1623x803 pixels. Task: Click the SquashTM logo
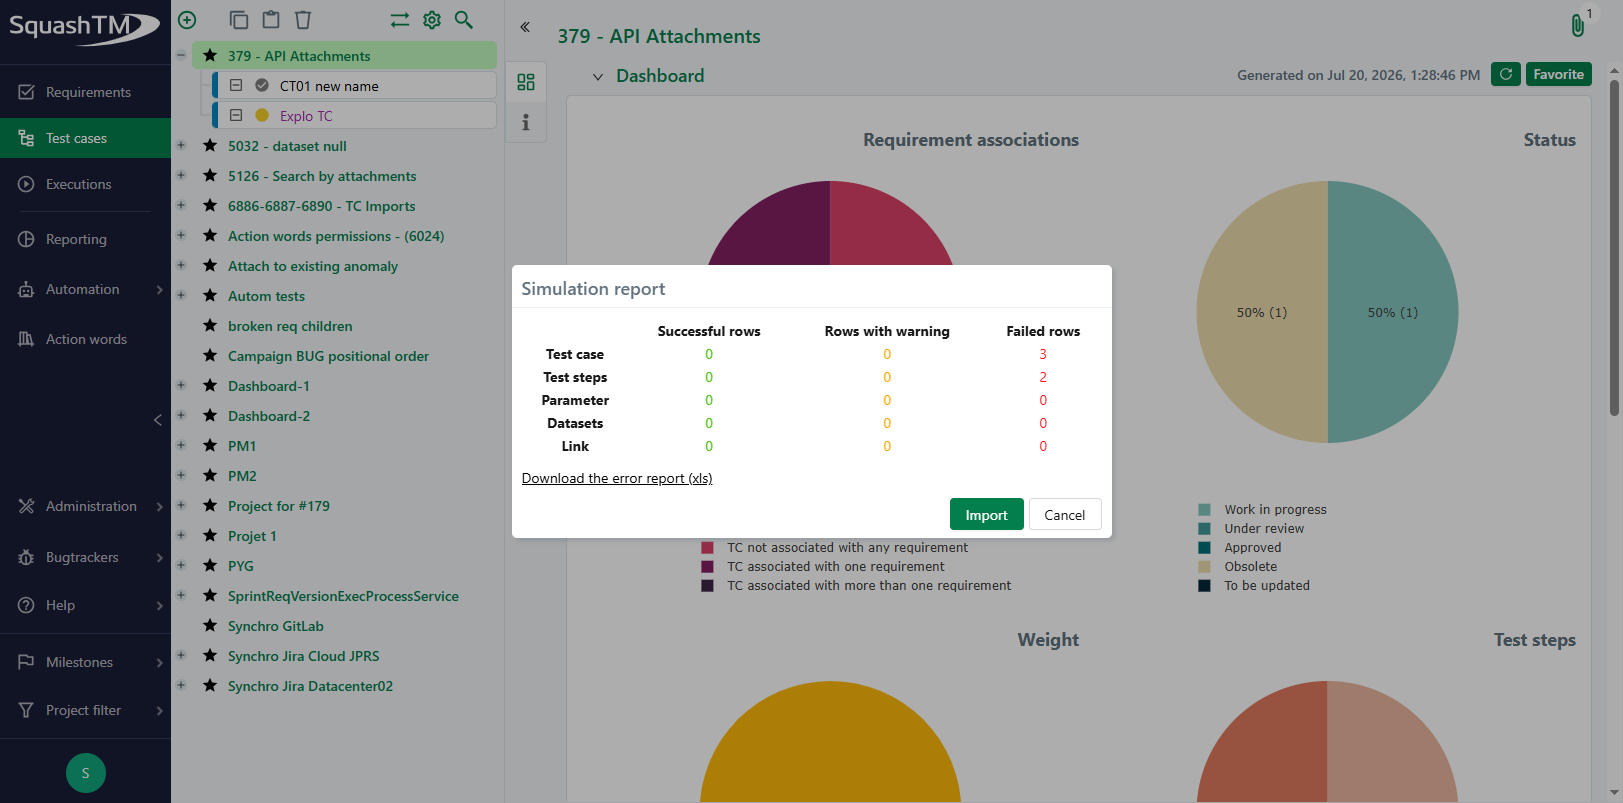pyautogui.click(x=84, y=27)
